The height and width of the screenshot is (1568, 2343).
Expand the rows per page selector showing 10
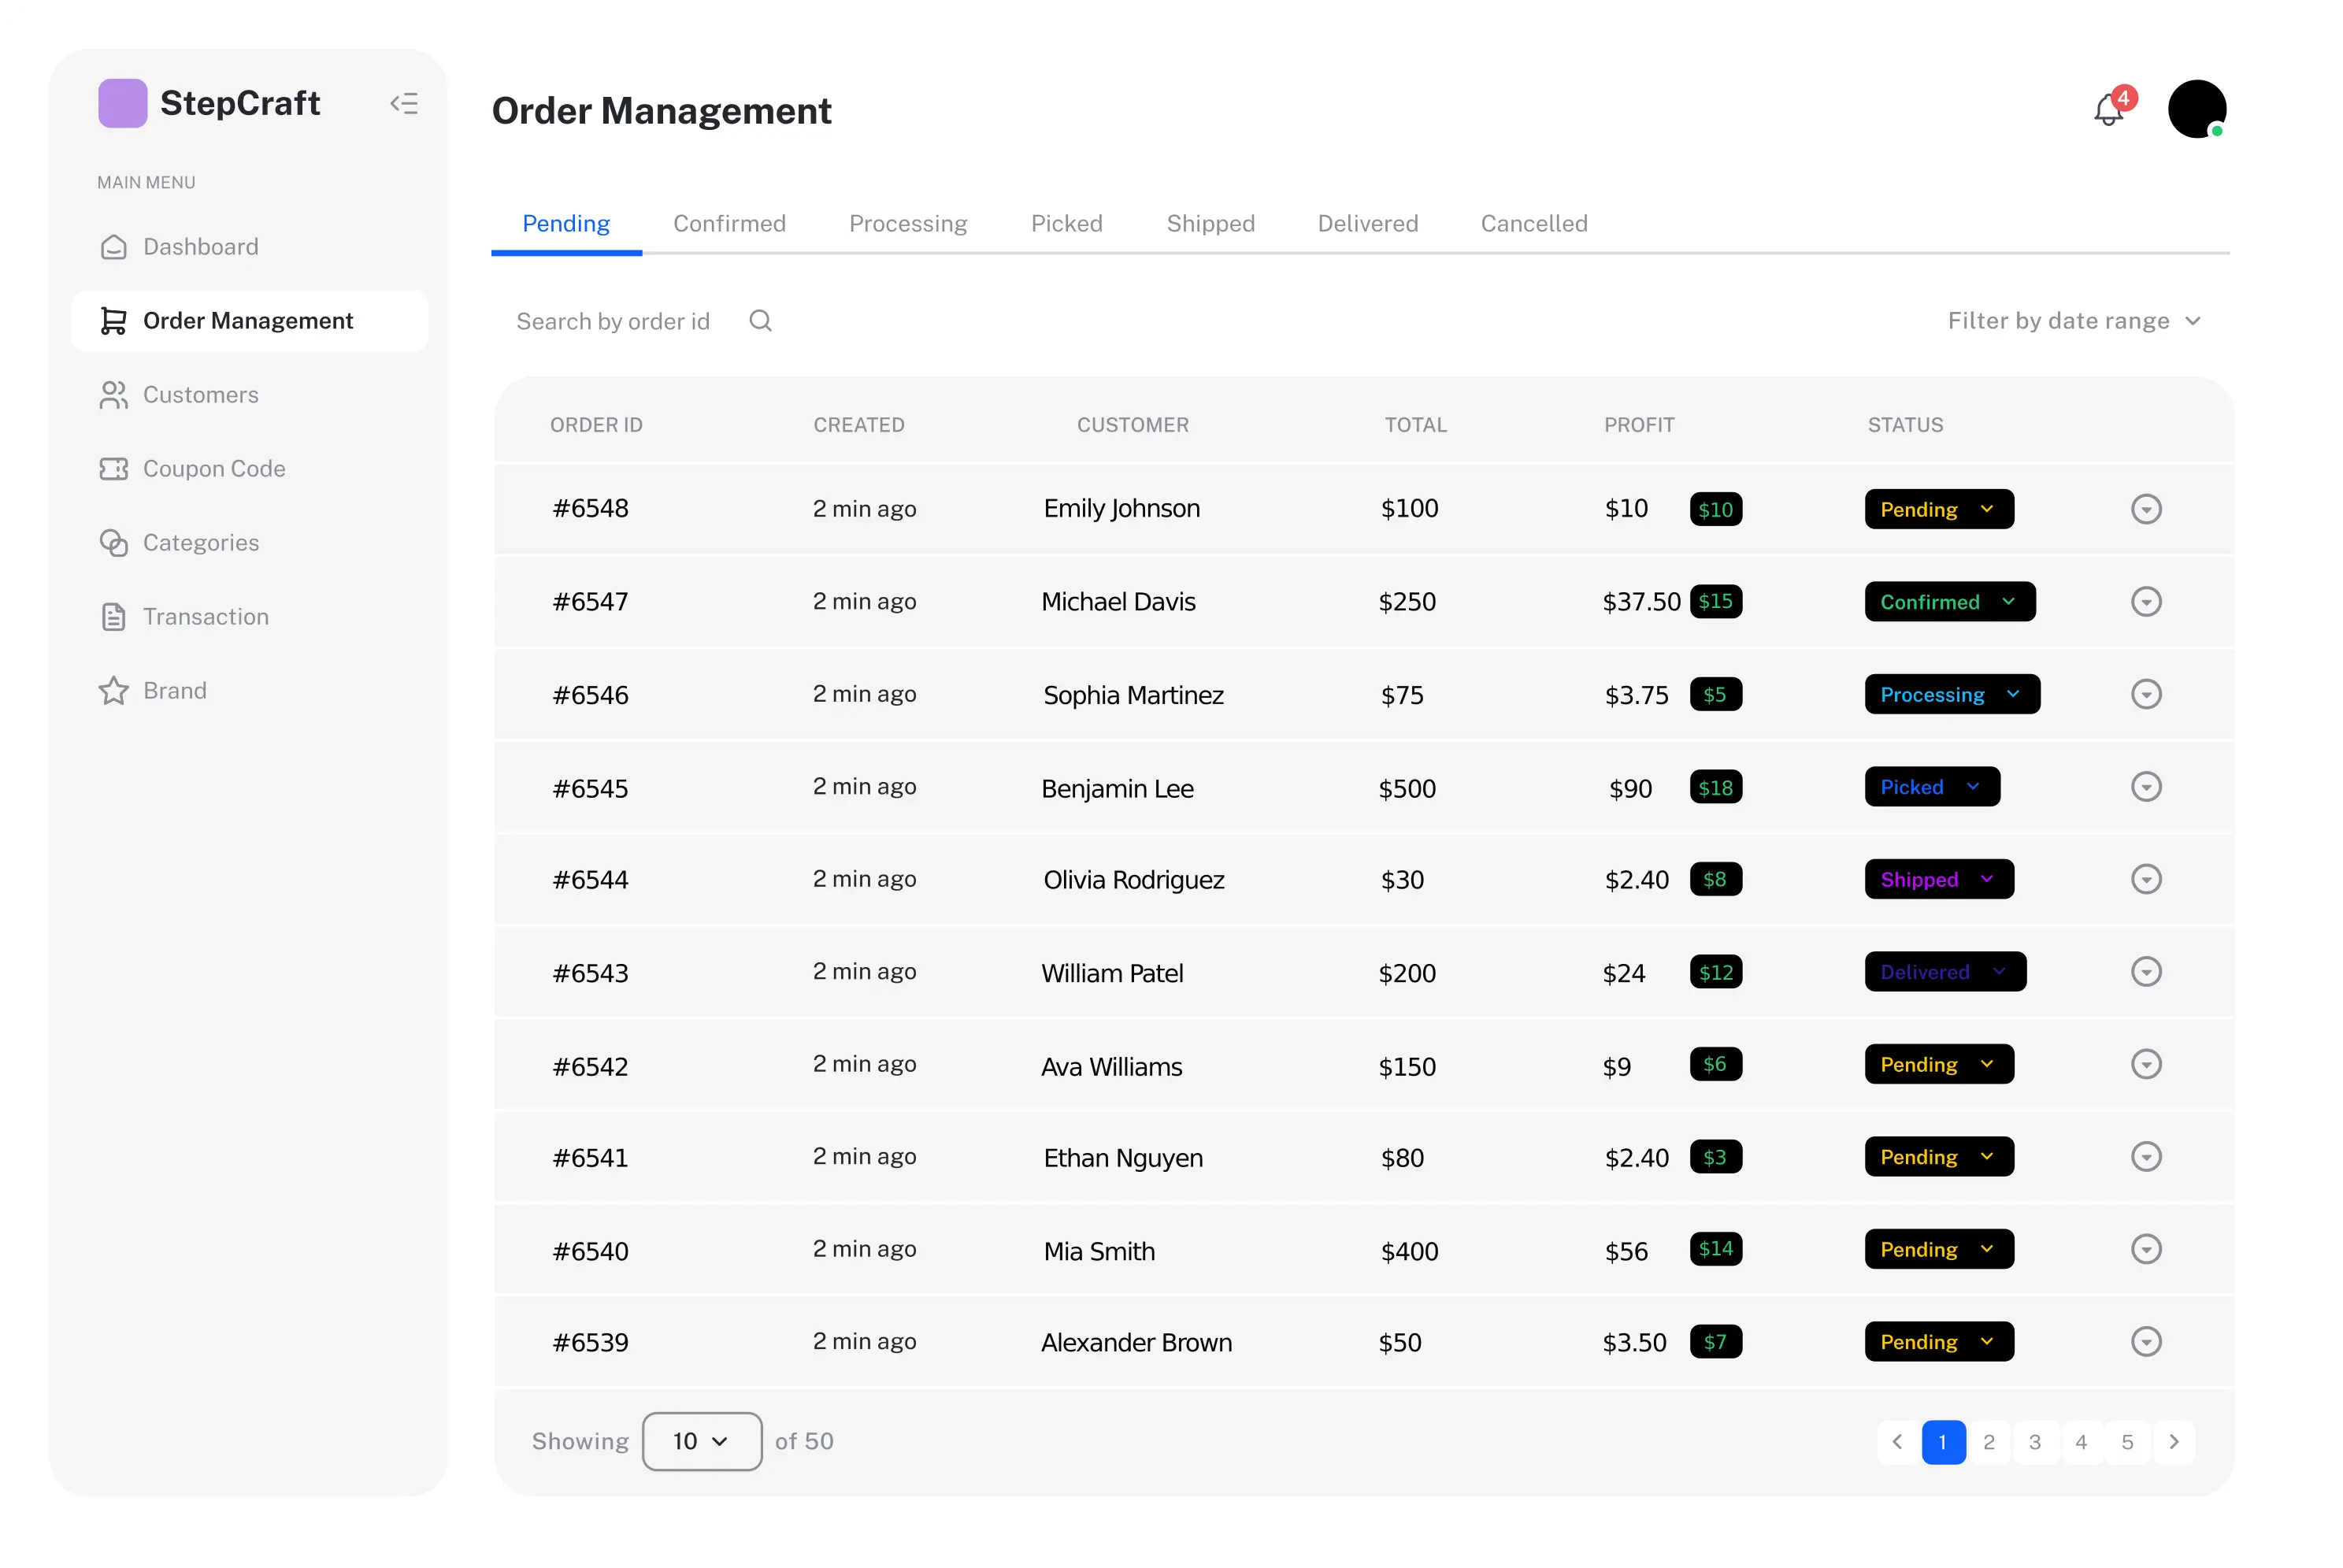coord(700,1440)
